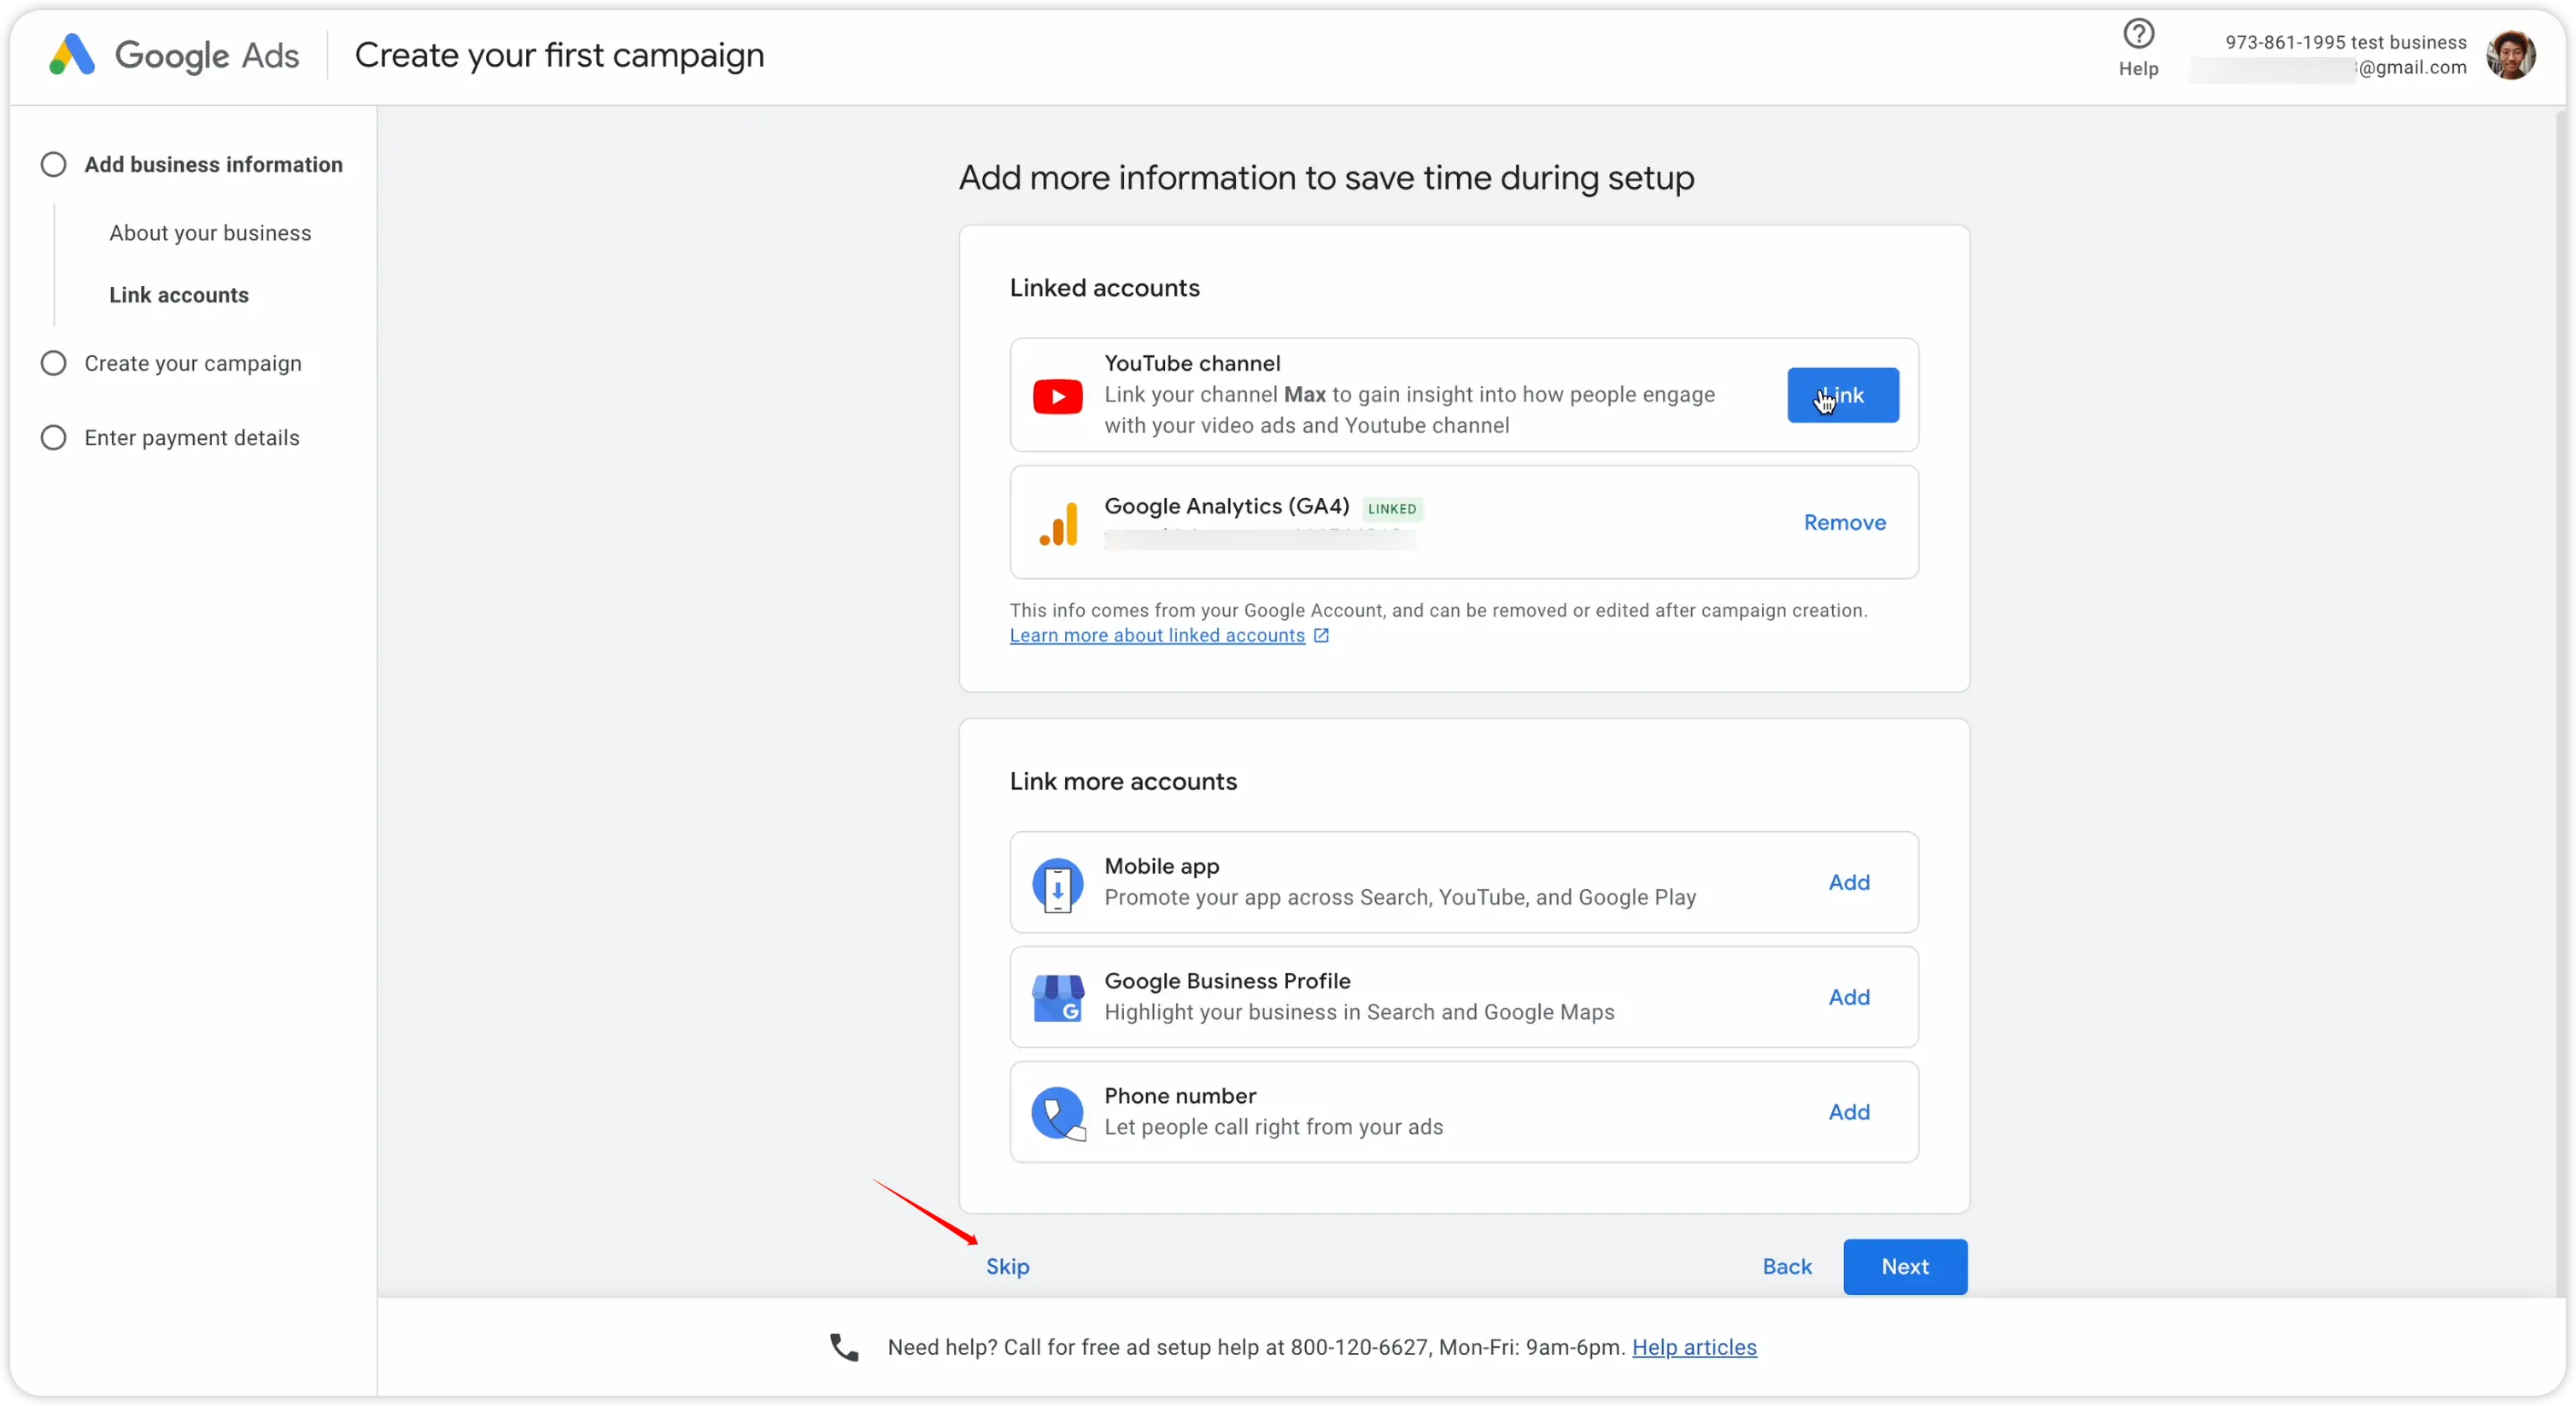Select the Create your campaign step circle
Screen dimensions: 2576x1406
coord(54,363)
